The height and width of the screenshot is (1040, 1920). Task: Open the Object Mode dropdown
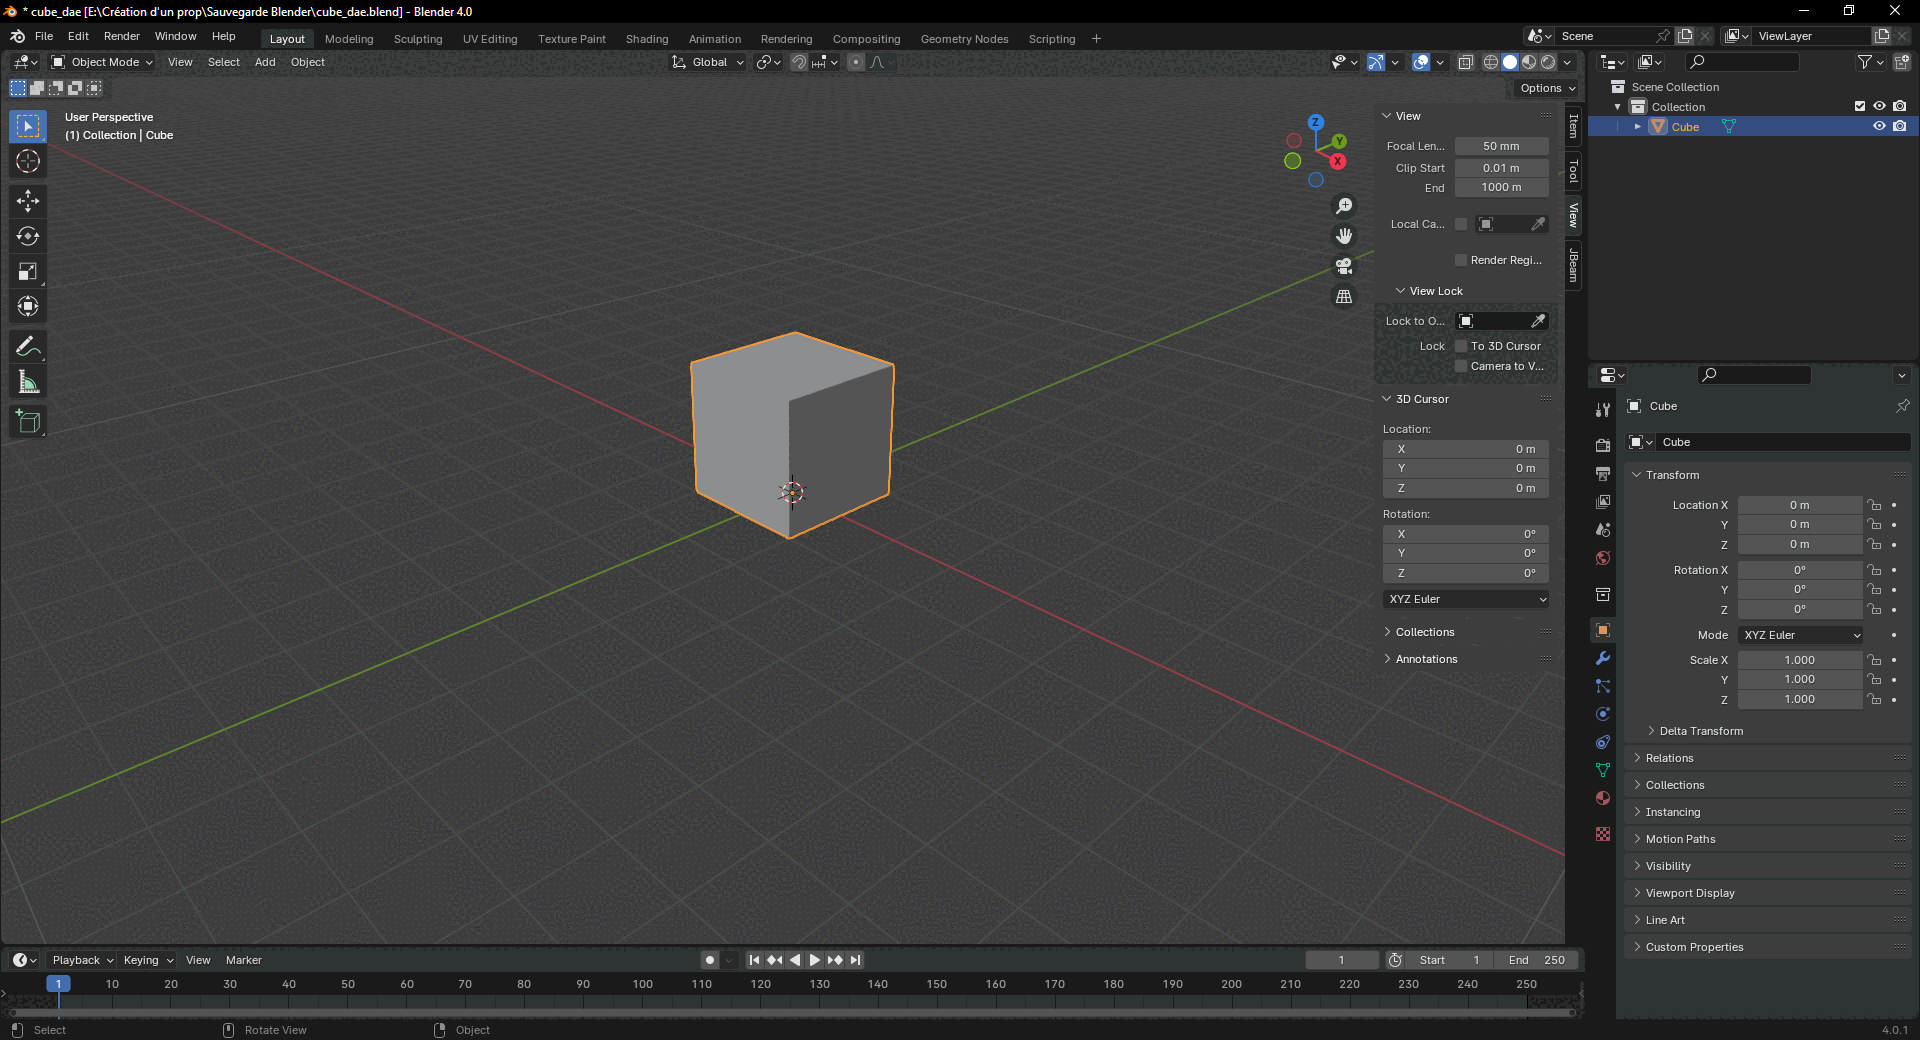[x=103, y=62]
